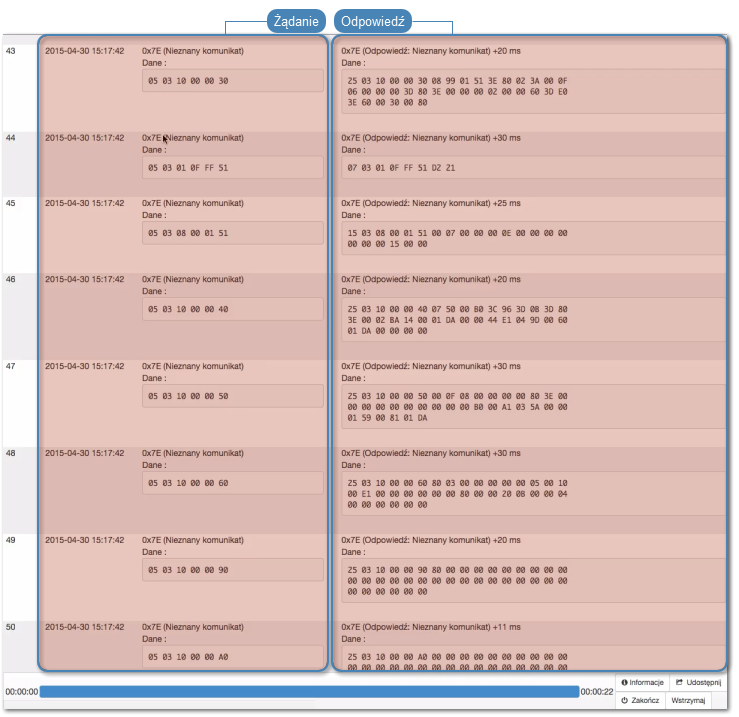Select row number 45

coord(10,203)
